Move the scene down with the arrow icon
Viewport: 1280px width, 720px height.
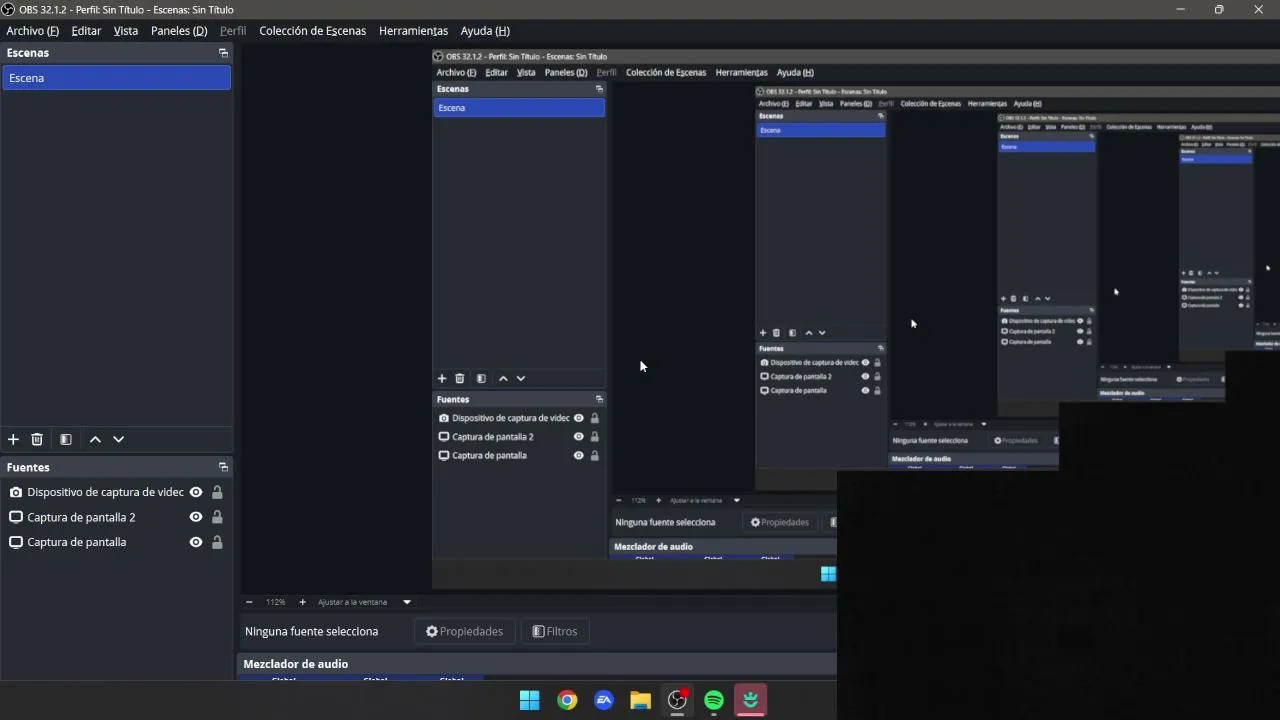click(x=118, y=439)
